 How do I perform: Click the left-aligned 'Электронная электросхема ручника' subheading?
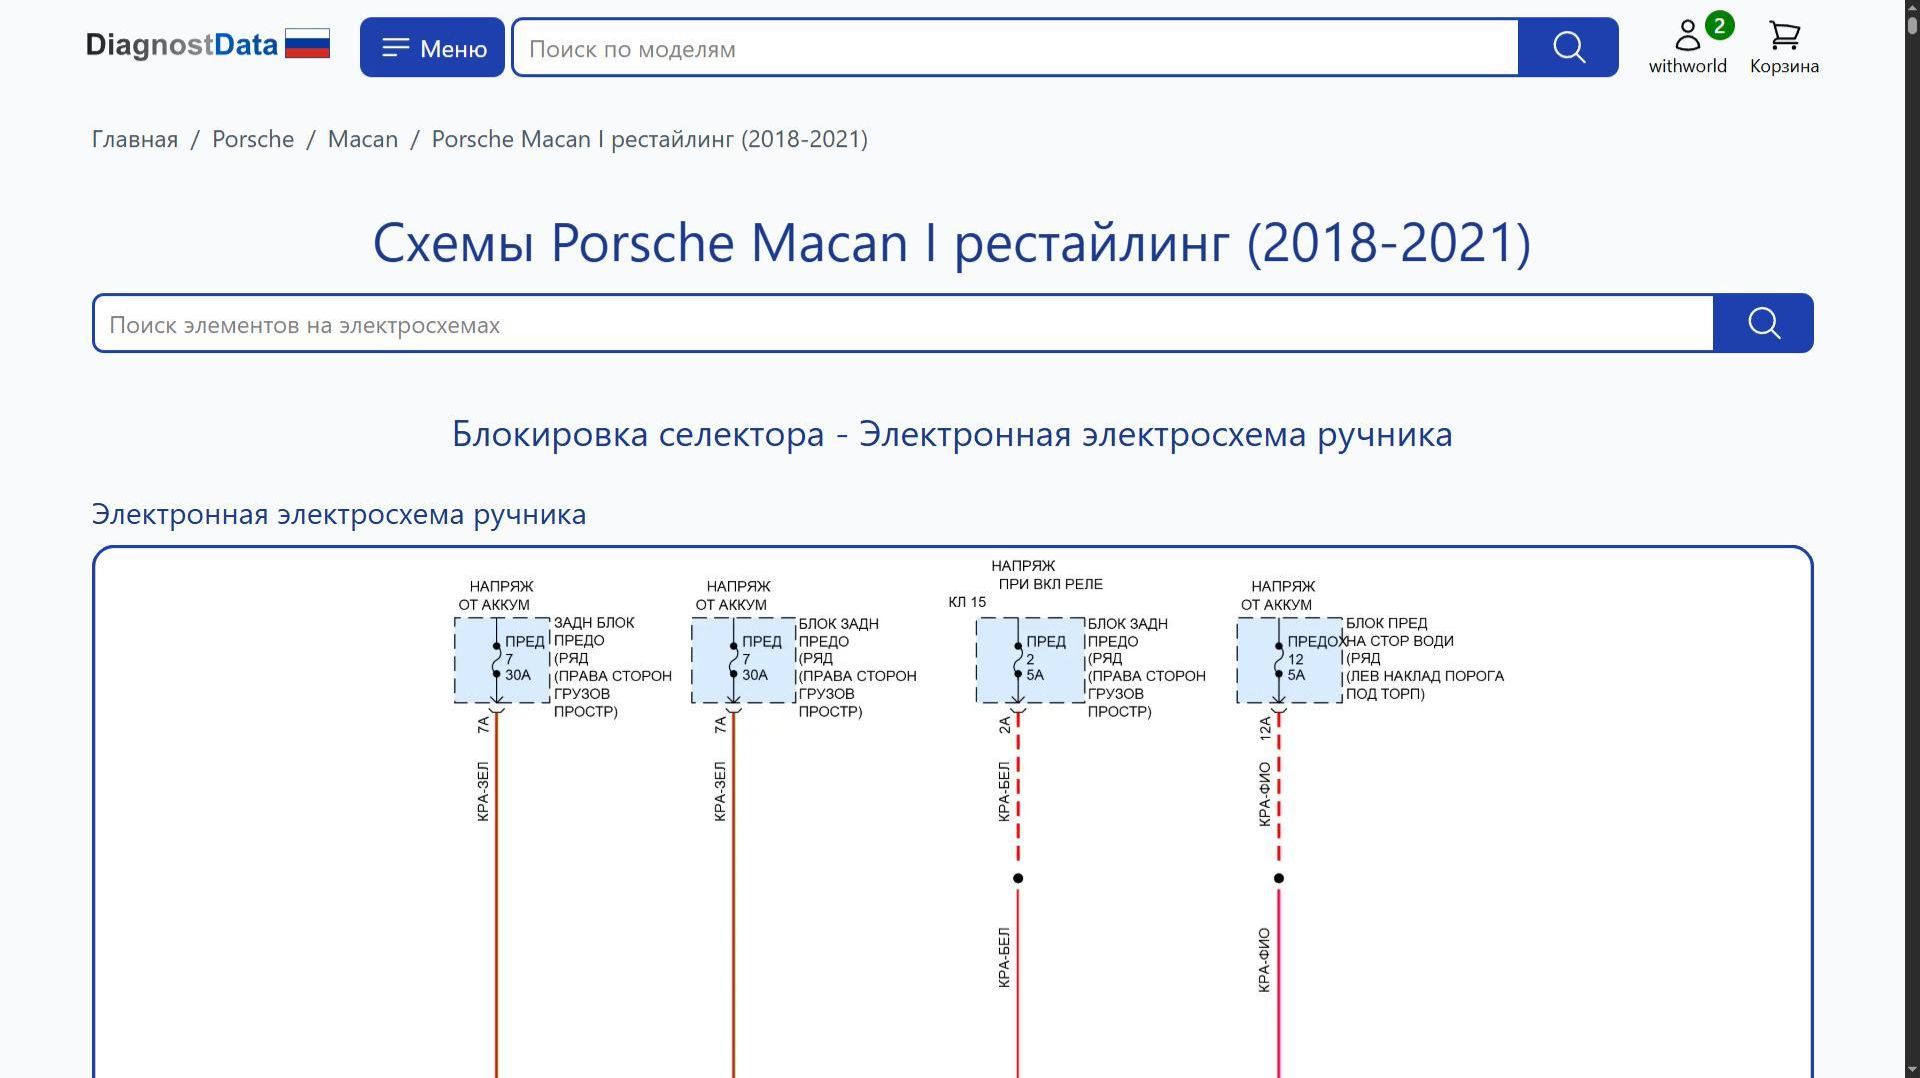[x=339, y=514]
